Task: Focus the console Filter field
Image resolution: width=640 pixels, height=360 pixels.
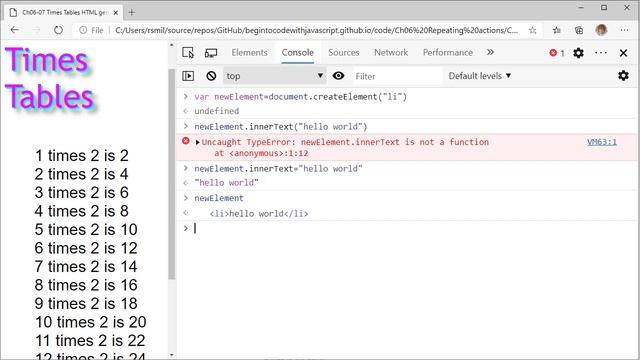Action: 398,76
